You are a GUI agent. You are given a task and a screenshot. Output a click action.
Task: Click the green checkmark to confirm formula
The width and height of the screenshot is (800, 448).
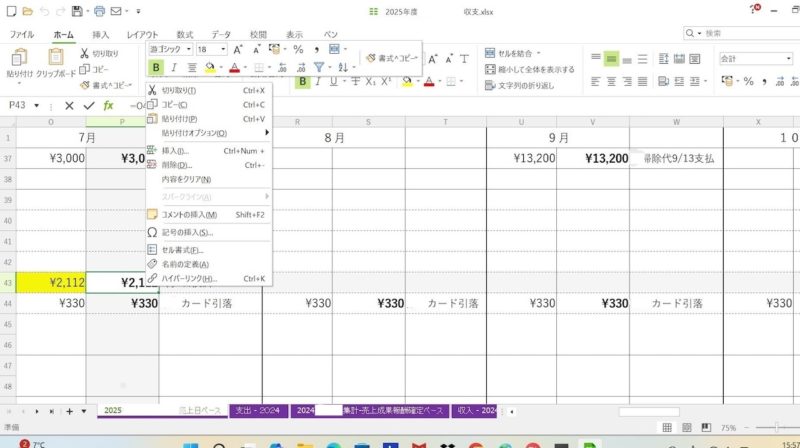coord(89,105)
